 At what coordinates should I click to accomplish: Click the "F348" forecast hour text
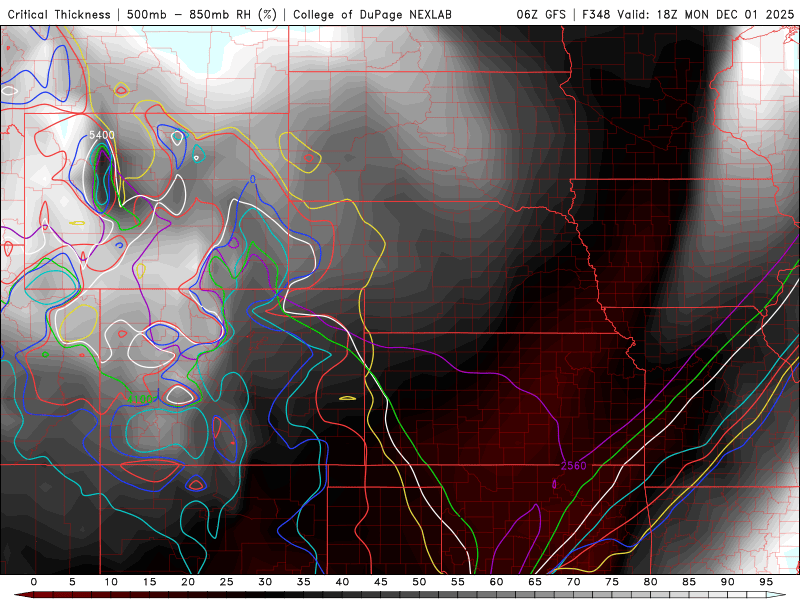pyautogui.click(x=596, y=14)
